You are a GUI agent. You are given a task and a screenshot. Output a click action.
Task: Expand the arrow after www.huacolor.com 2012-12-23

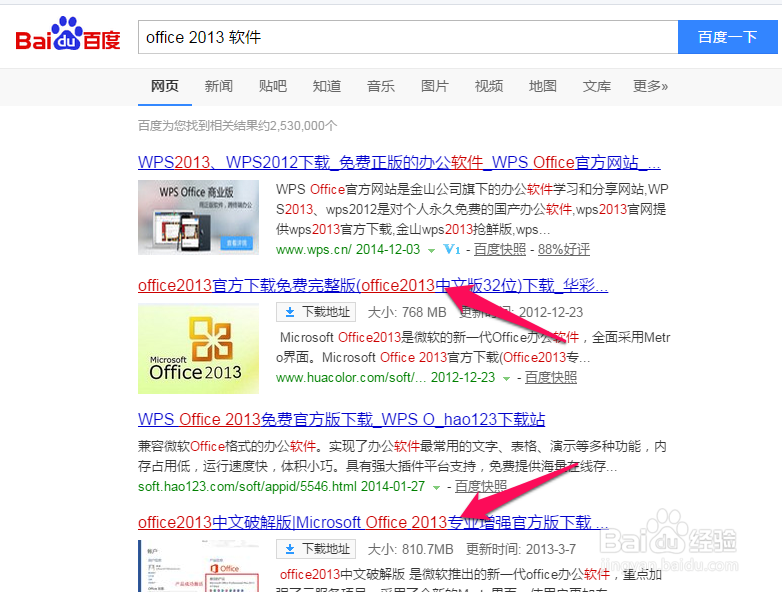506,379
